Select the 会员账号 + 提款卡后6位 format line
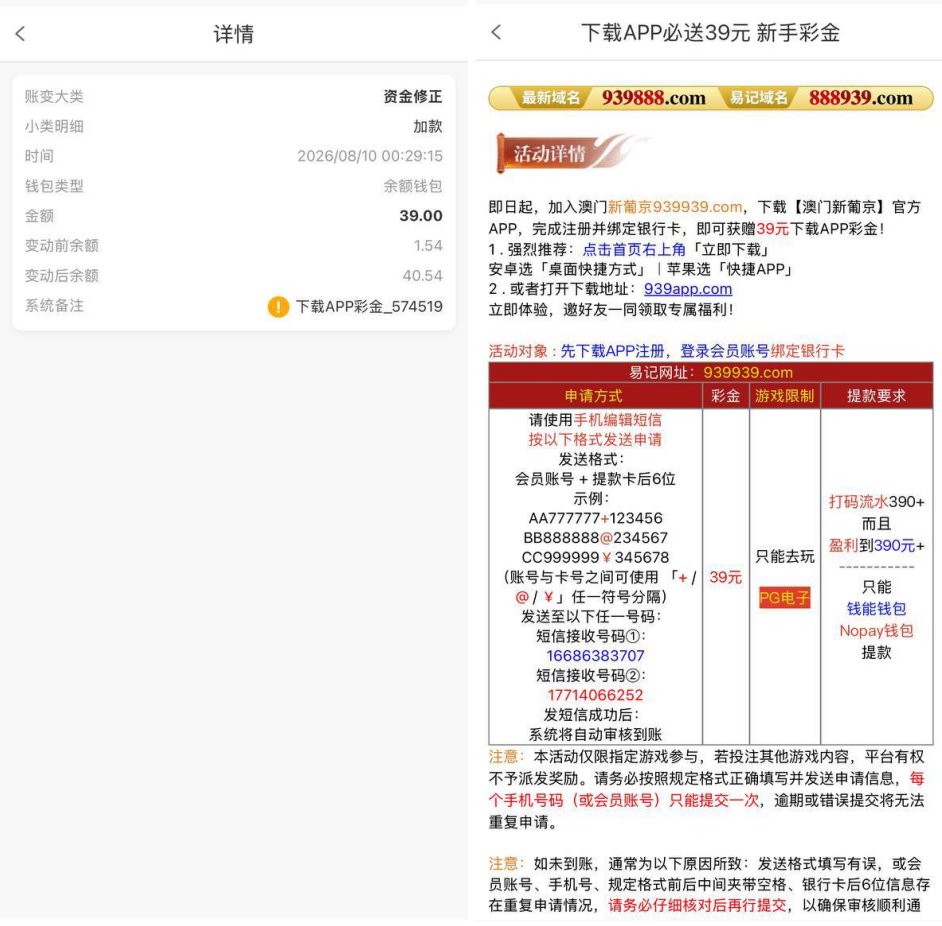Viewport: 942px width, 926px height. point(595,479)
